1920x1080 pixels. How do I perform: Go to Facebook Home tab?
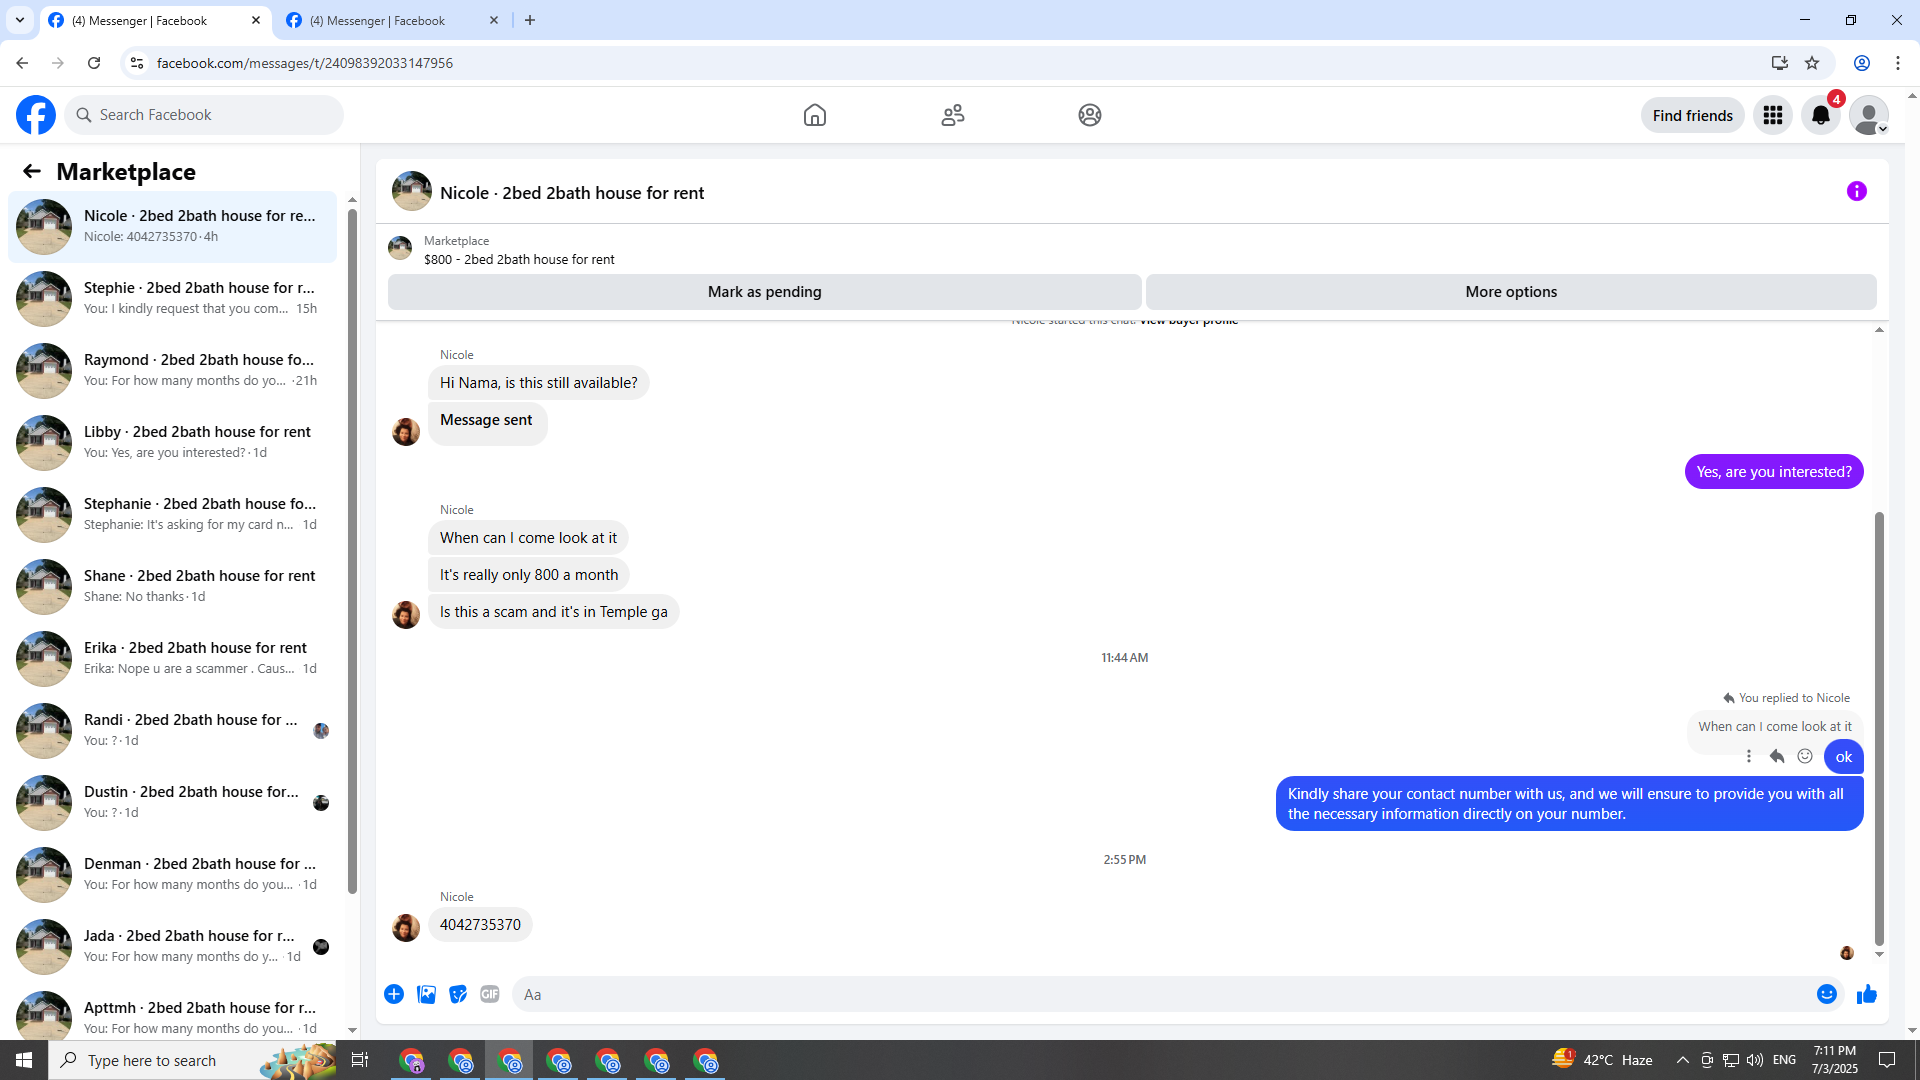tap(814, 115)
